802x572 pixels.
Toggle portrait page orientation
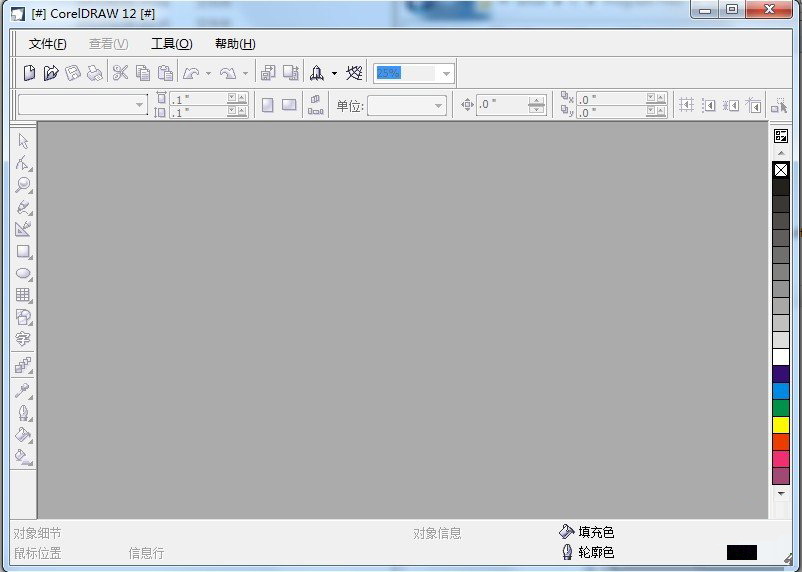tap(267, 105)
